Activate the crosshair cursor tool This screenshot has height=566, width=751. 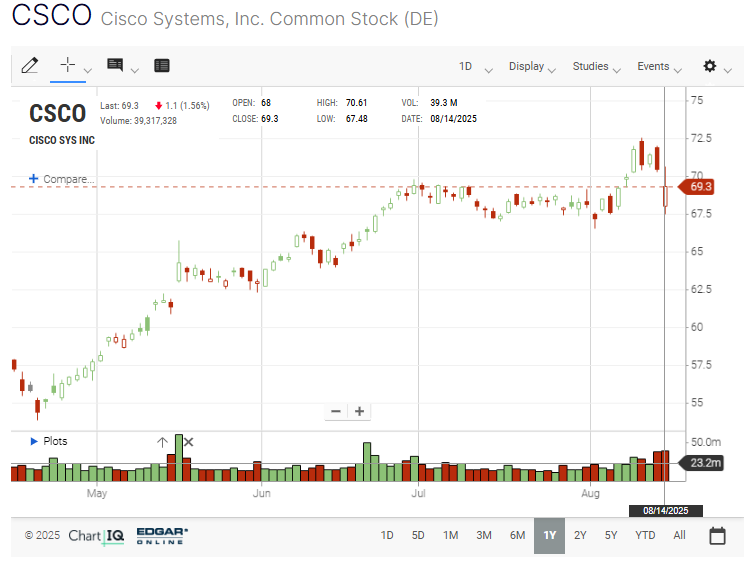tap(68, 65)
